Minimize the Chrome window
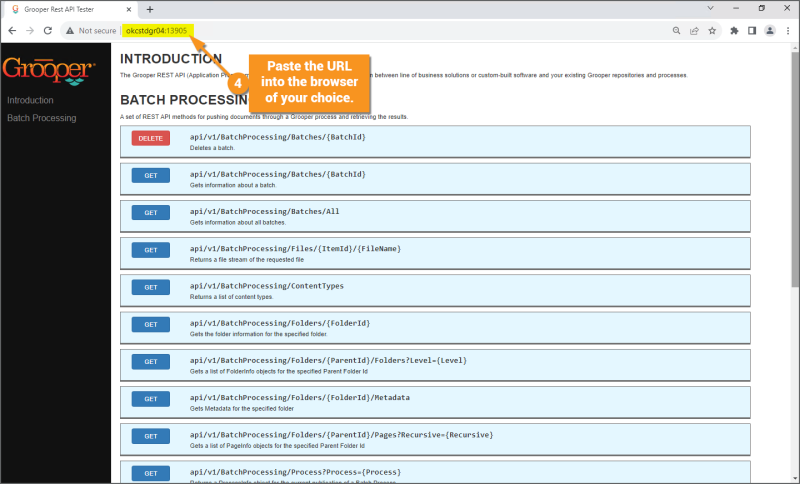The height and width of the screenshot is (484, 800). click(736, 8)
